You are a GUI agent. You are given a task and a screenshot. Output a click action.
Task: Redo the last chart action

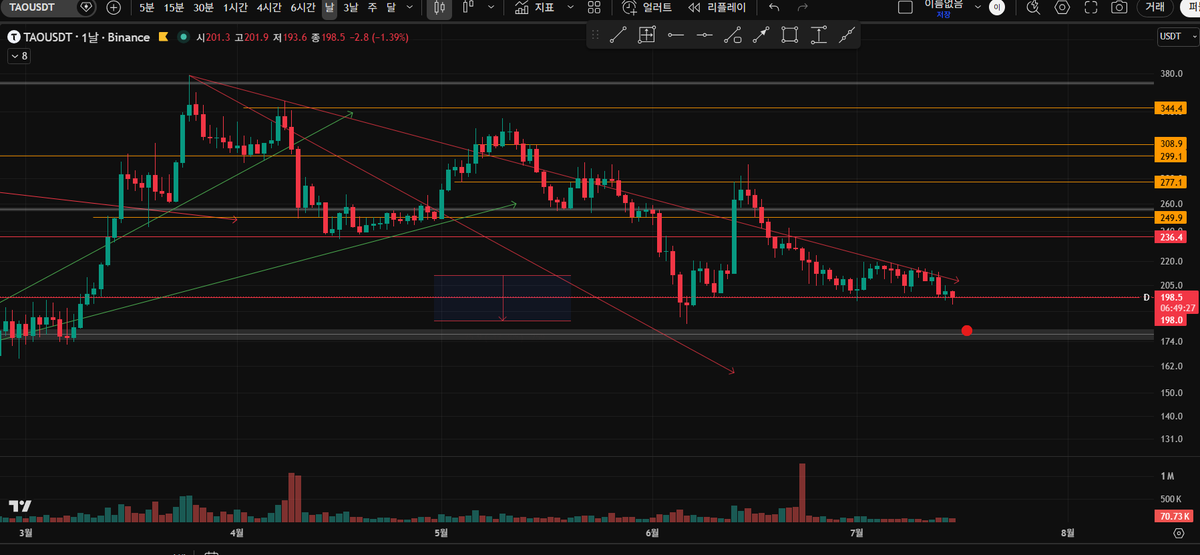801,7
